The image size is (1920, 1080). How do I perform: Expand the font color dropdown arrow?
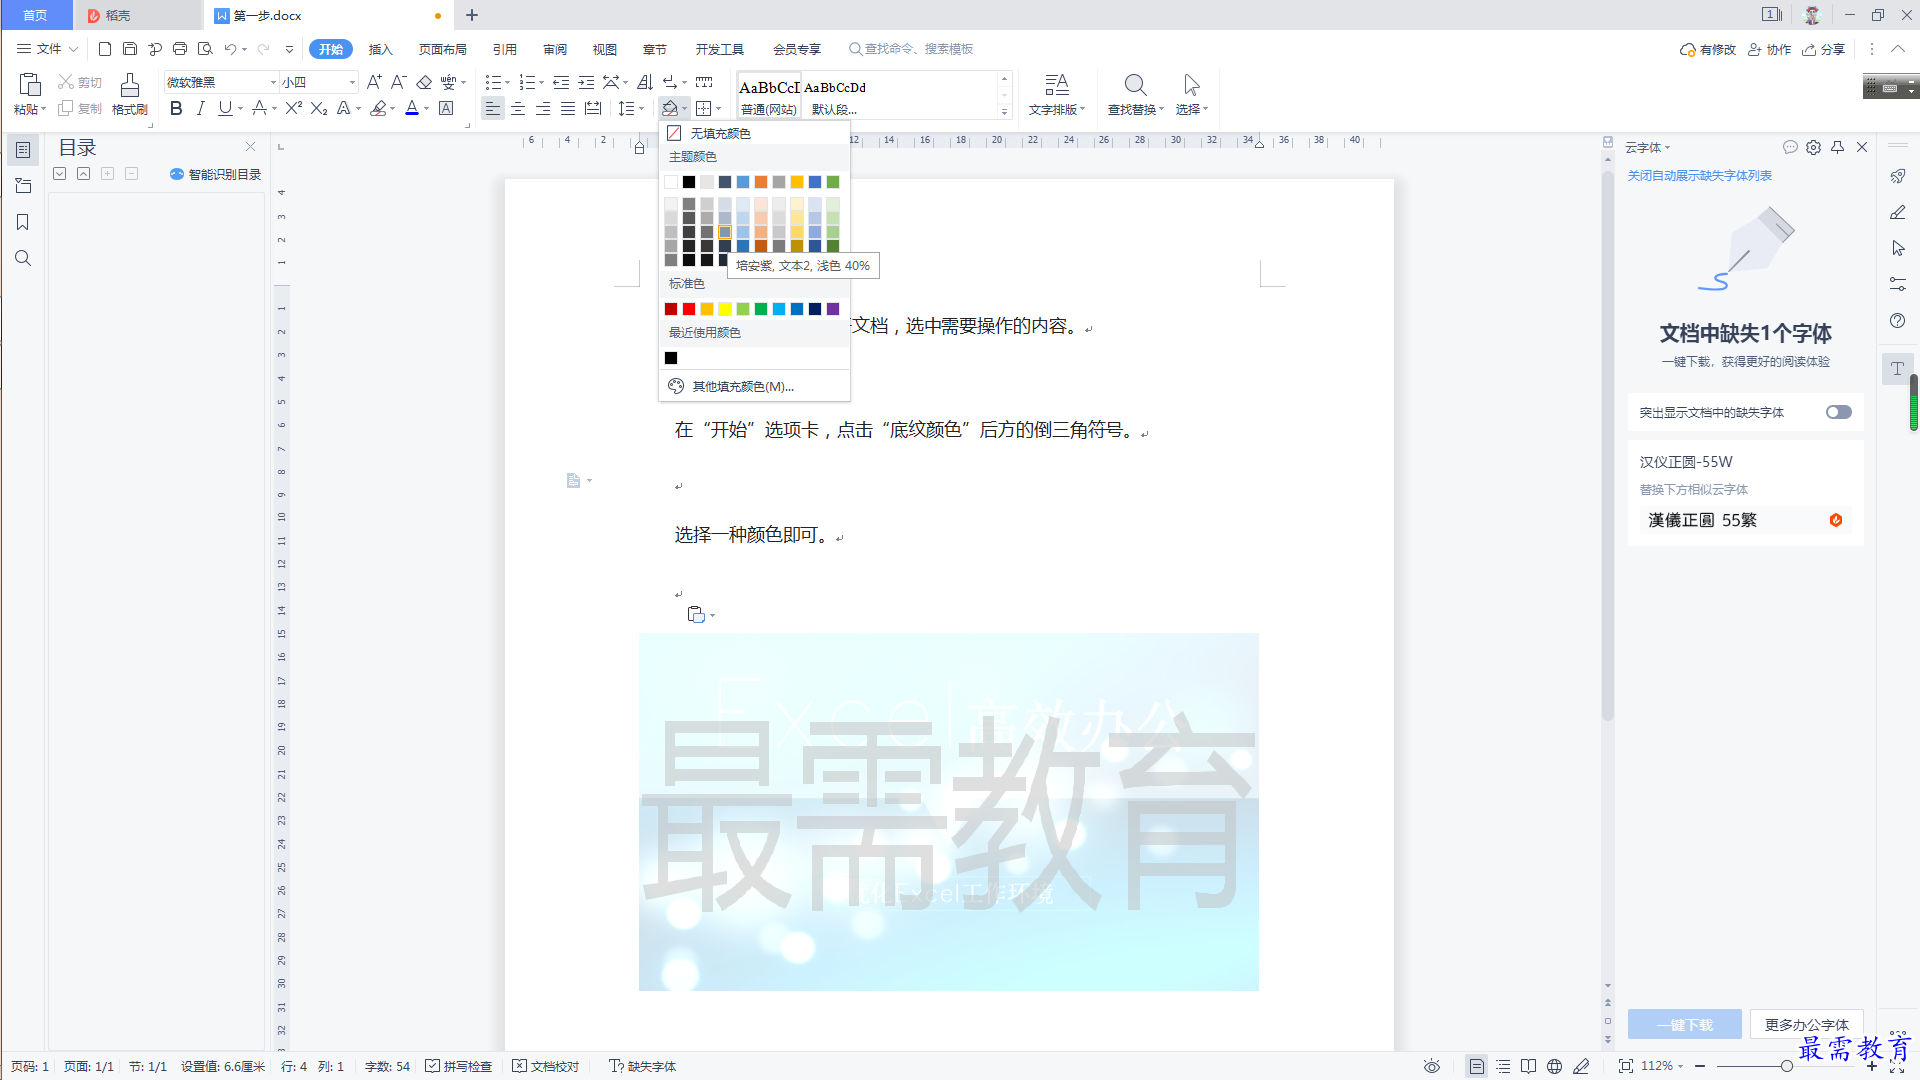(426, 109)
